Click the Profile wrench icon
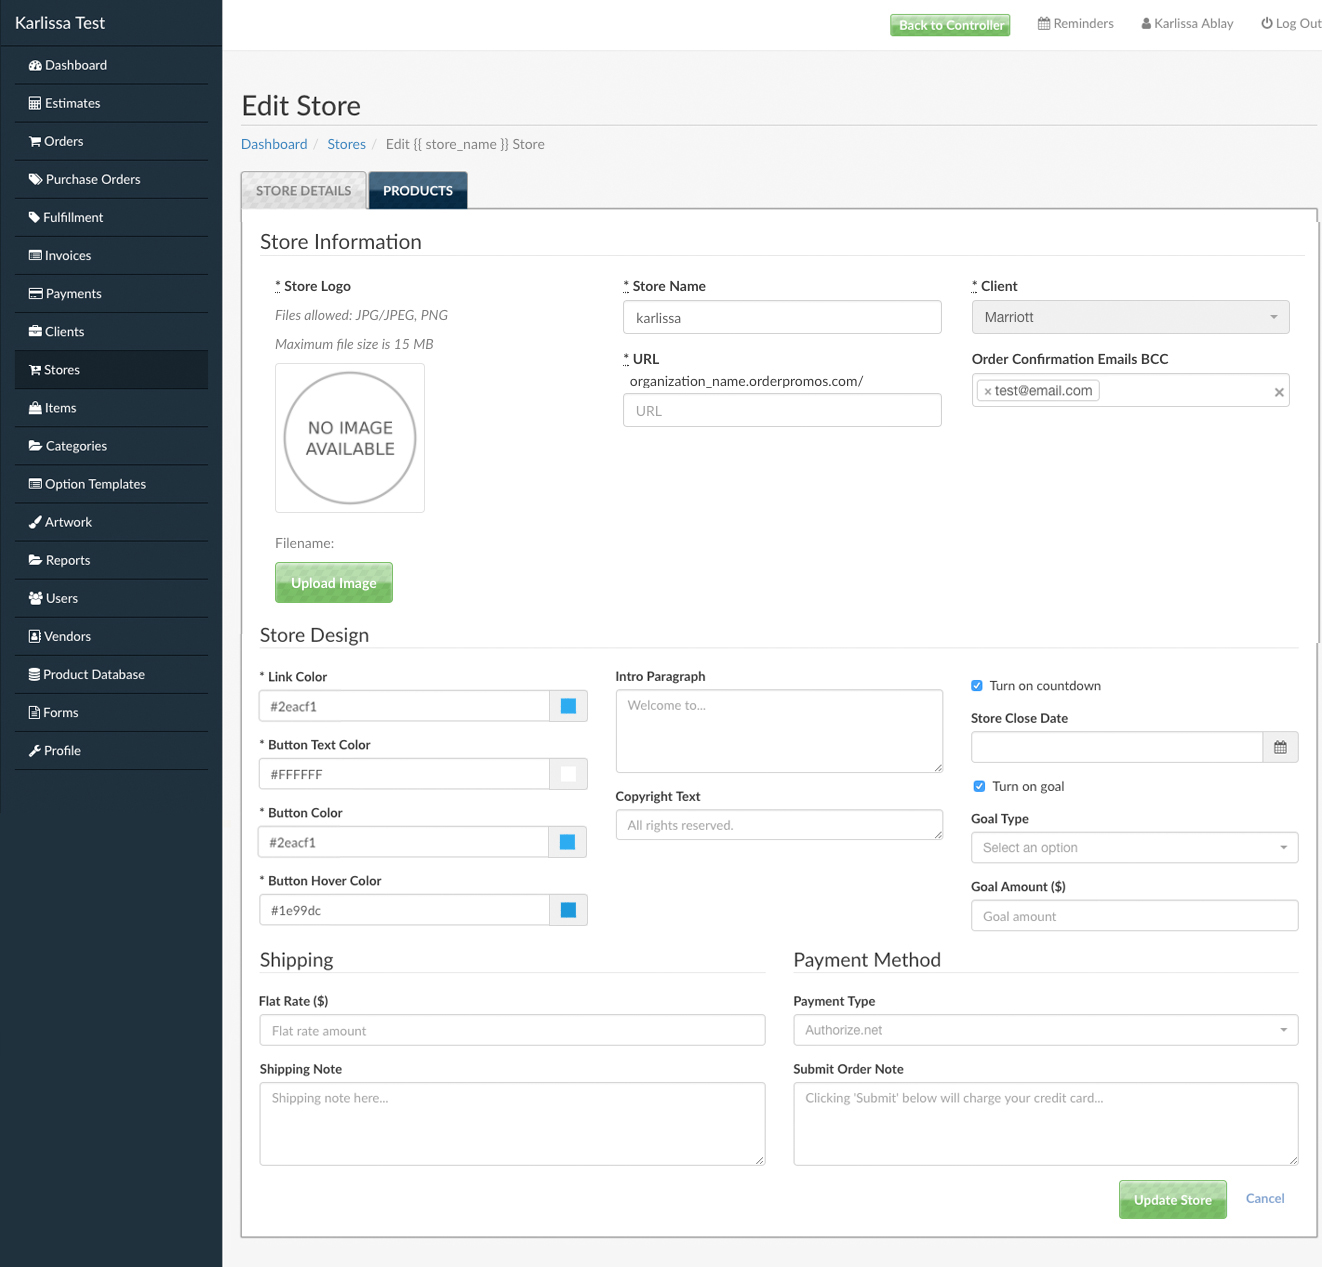This screenshot has height=1267, width=1322. 35,751
